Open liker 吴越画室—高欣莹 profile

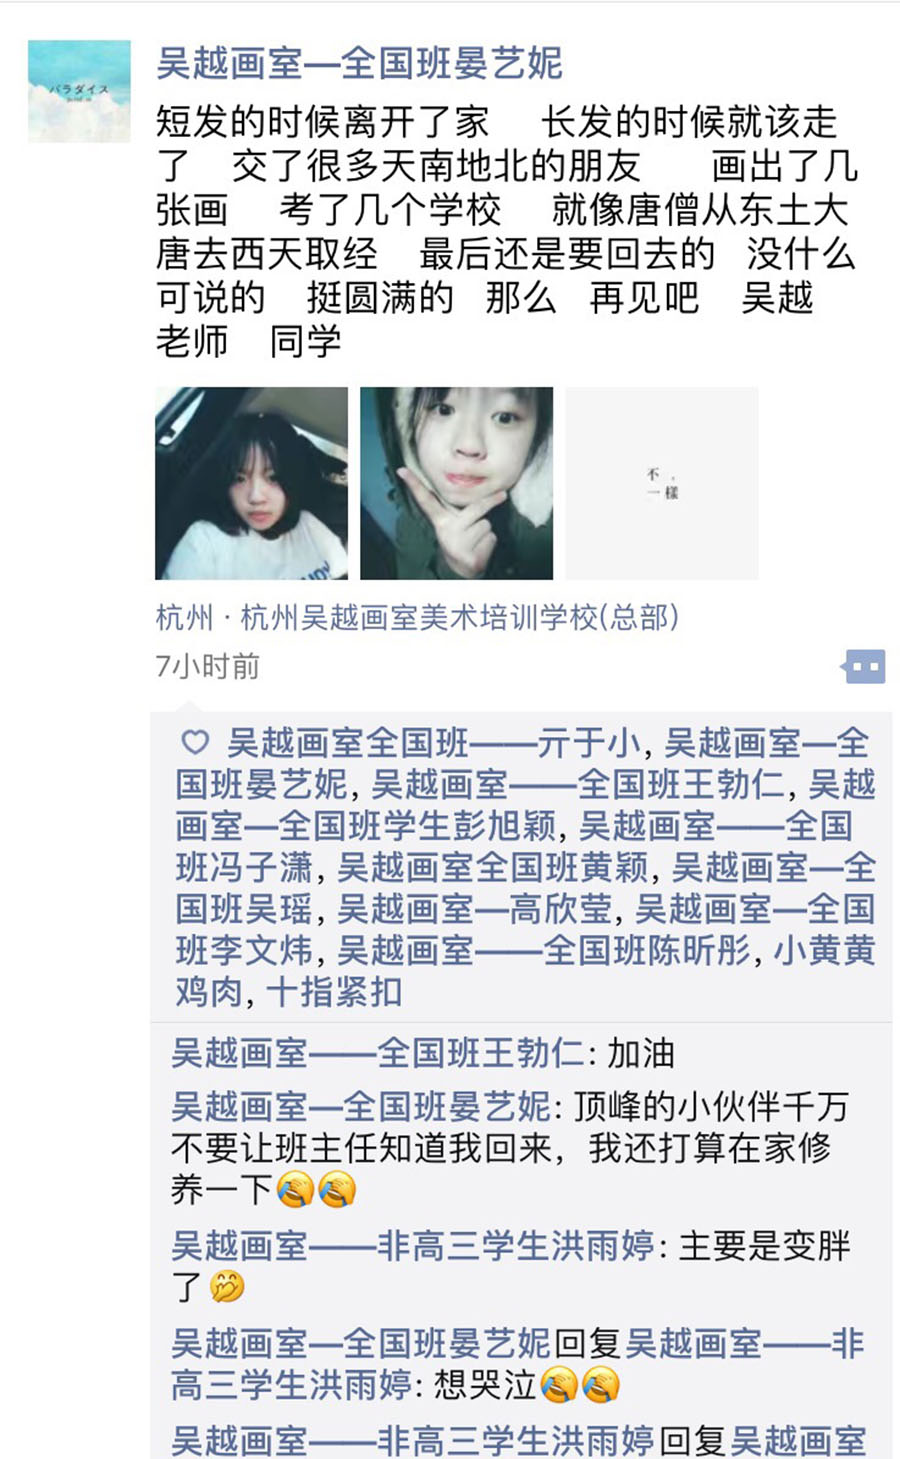click(474, 909)
